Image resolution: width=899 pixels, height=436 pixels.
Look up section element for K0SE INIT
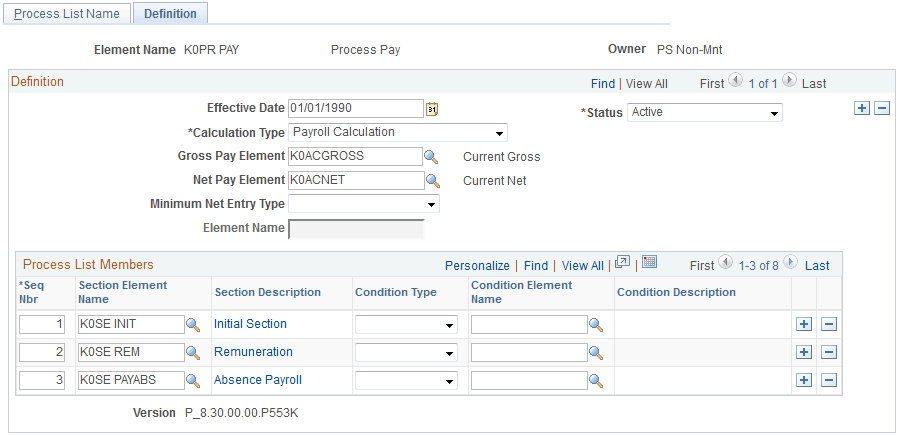point(193,324)
